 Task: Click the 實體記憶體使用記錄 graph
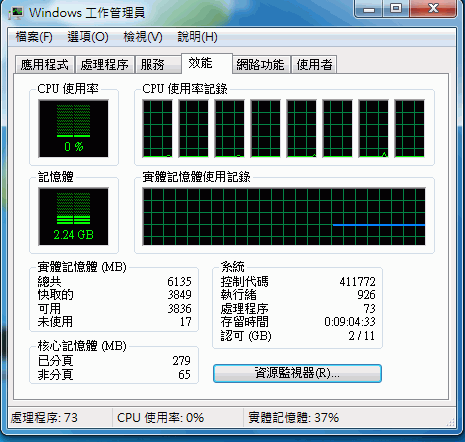(x=284, y=216)
